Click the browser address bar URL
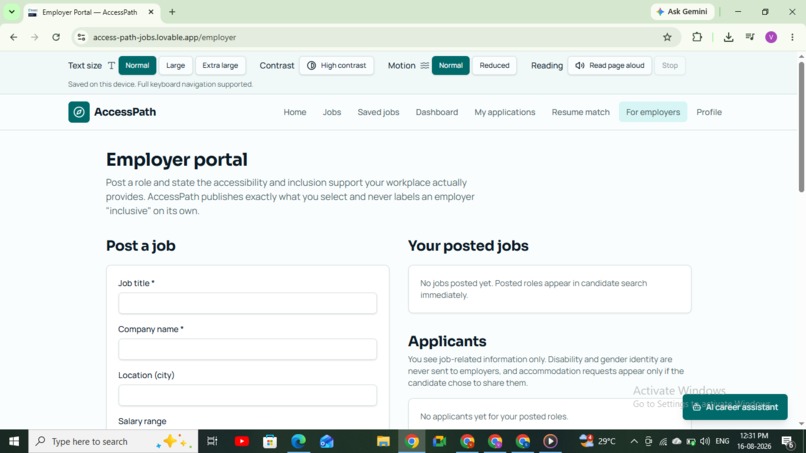Viewport: 806px width, 453px height. tap(164, 38)
